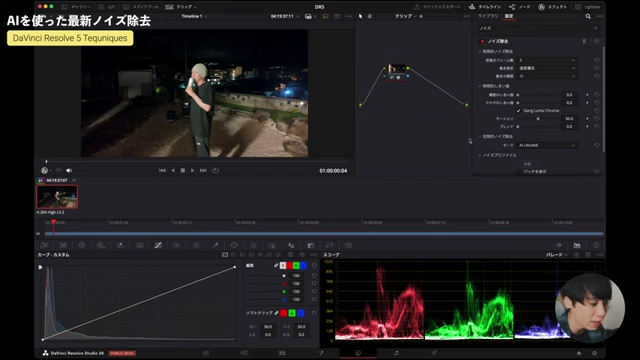Open the Timeline 1 dropdown above viewer
Image resolution: width=640 pixels, height=360 pixels.
coord(194,16)
